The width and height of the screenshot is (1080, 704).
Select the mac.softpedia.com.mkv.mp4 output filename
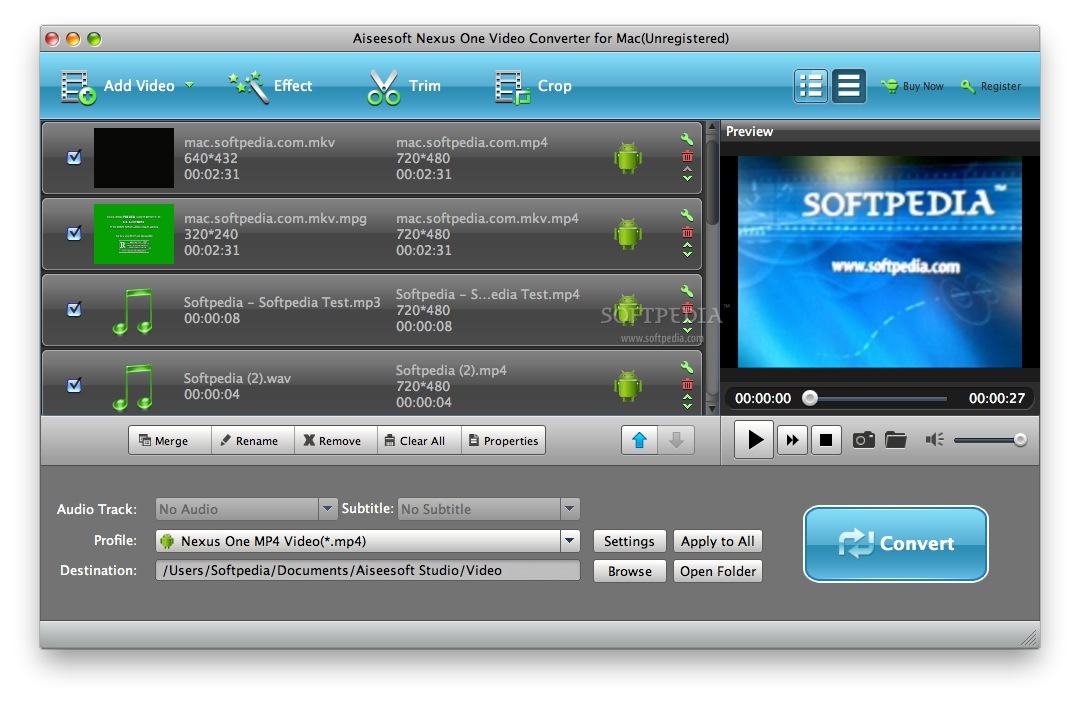(x=487, y=218)
